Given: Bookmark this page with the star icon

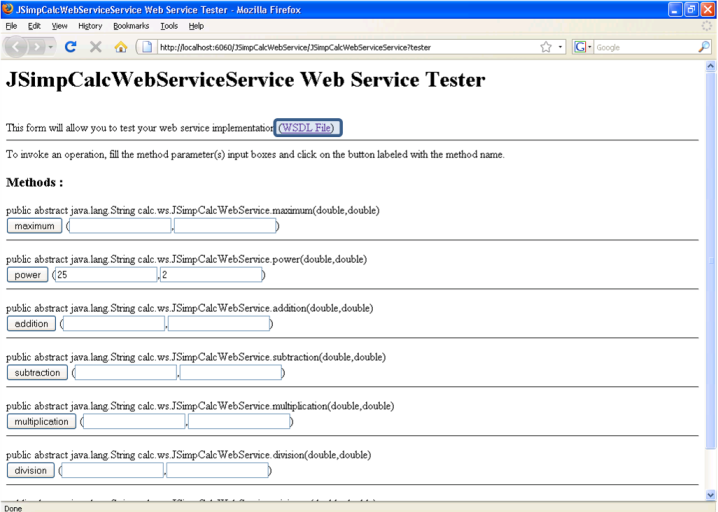Looking at the screenshot, I should click(x=546, y=46).
